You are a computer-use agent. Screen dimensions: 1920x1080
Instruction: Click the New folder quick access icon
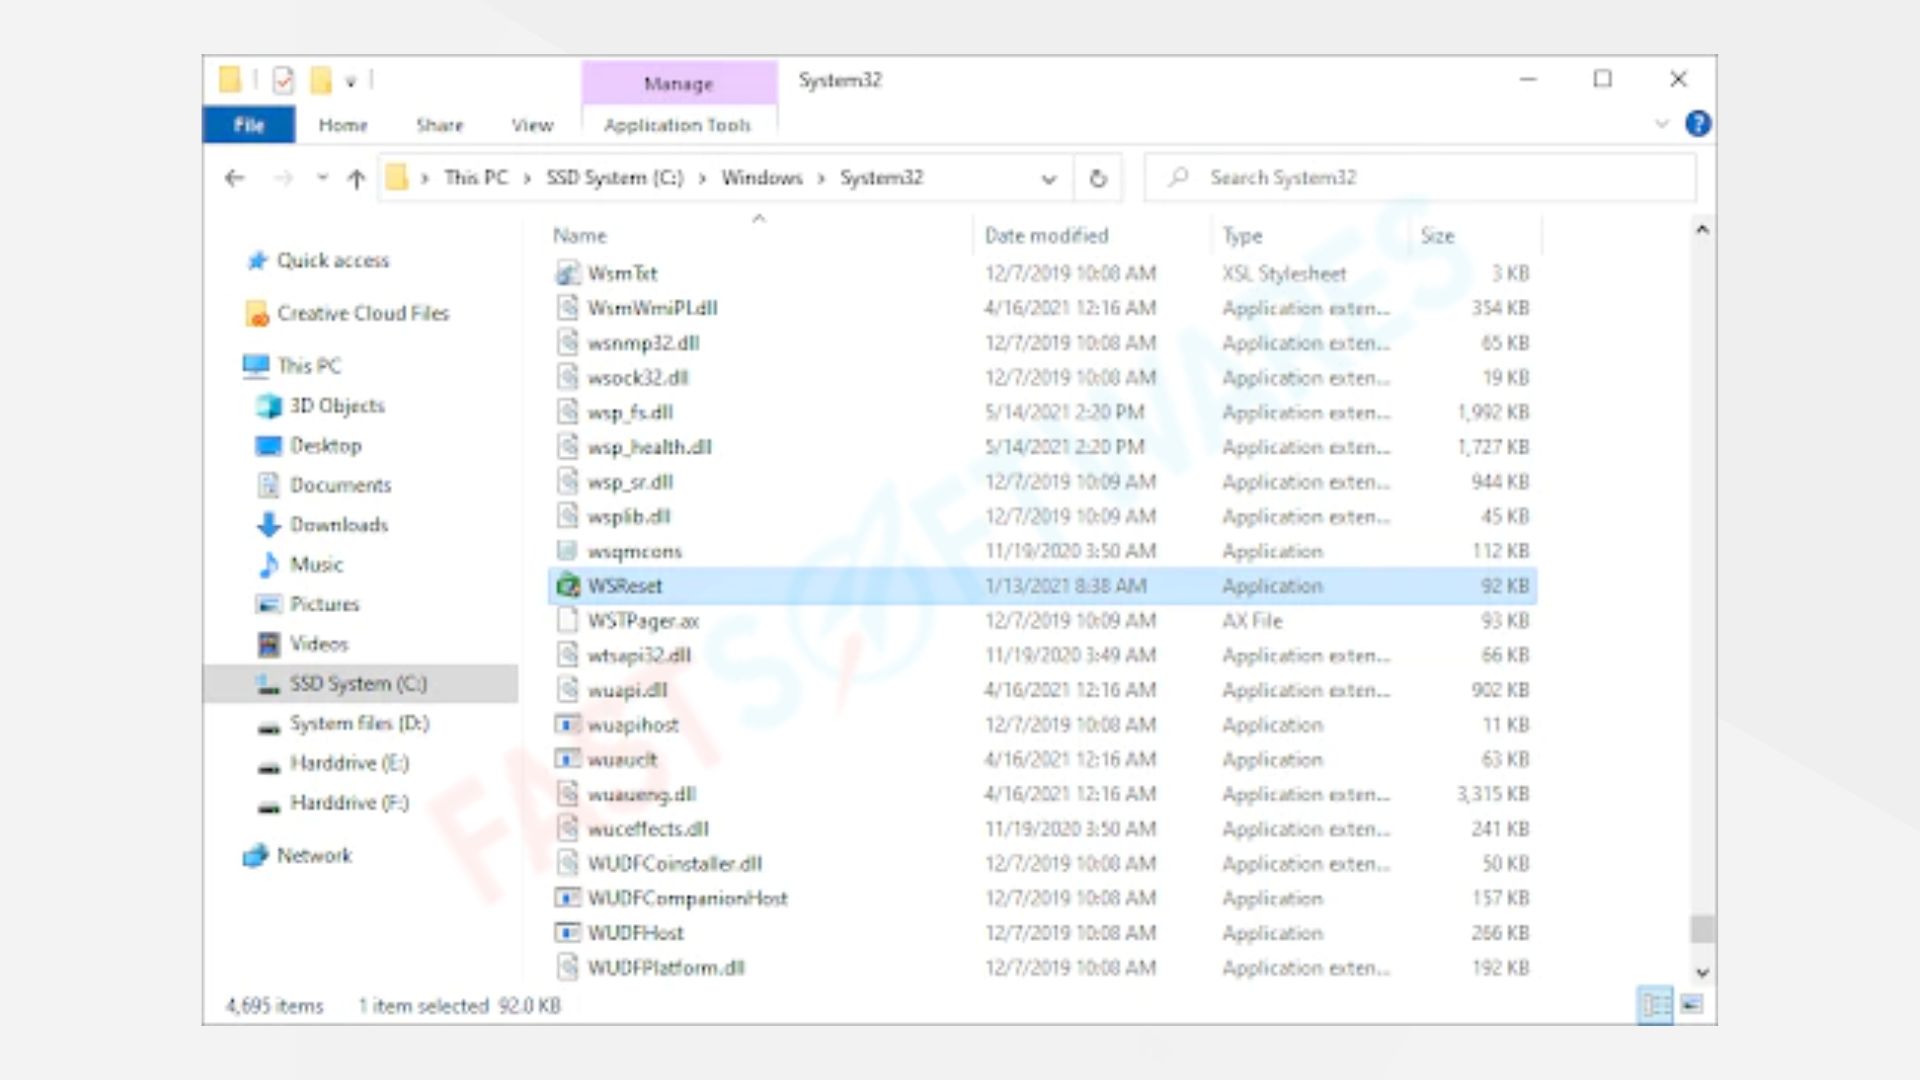coord(321,80)
